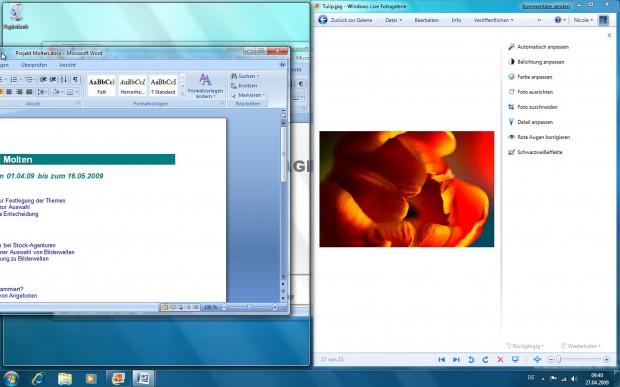Go to next photo in Fotogalerie
This screenshot has width=620, height=387.
click(456, 359)
